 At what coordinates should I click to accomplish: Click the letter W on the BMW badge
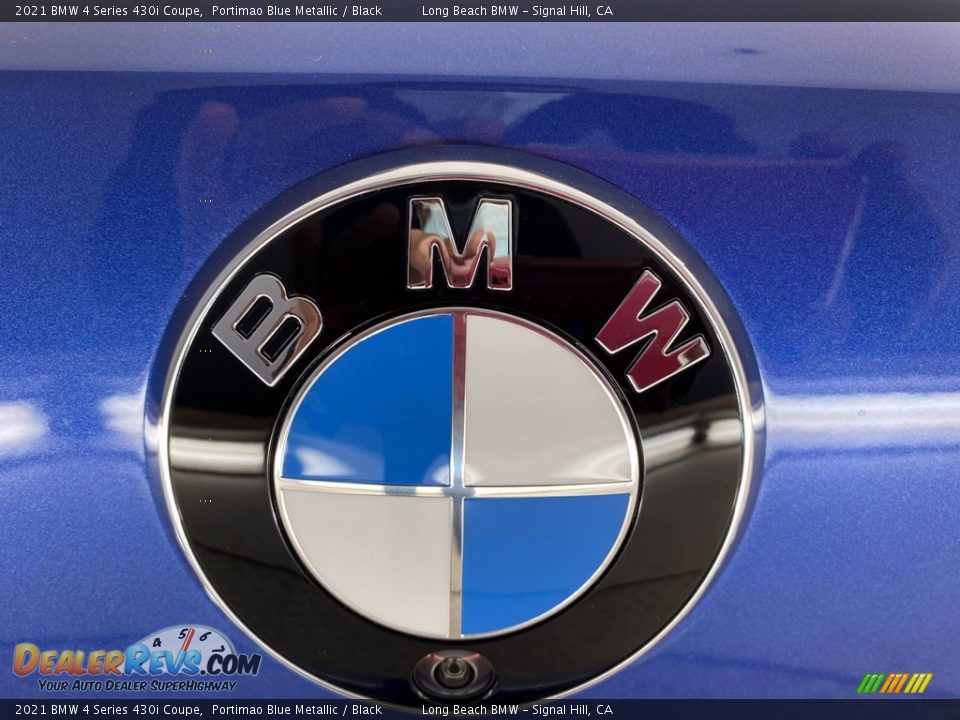653,331
